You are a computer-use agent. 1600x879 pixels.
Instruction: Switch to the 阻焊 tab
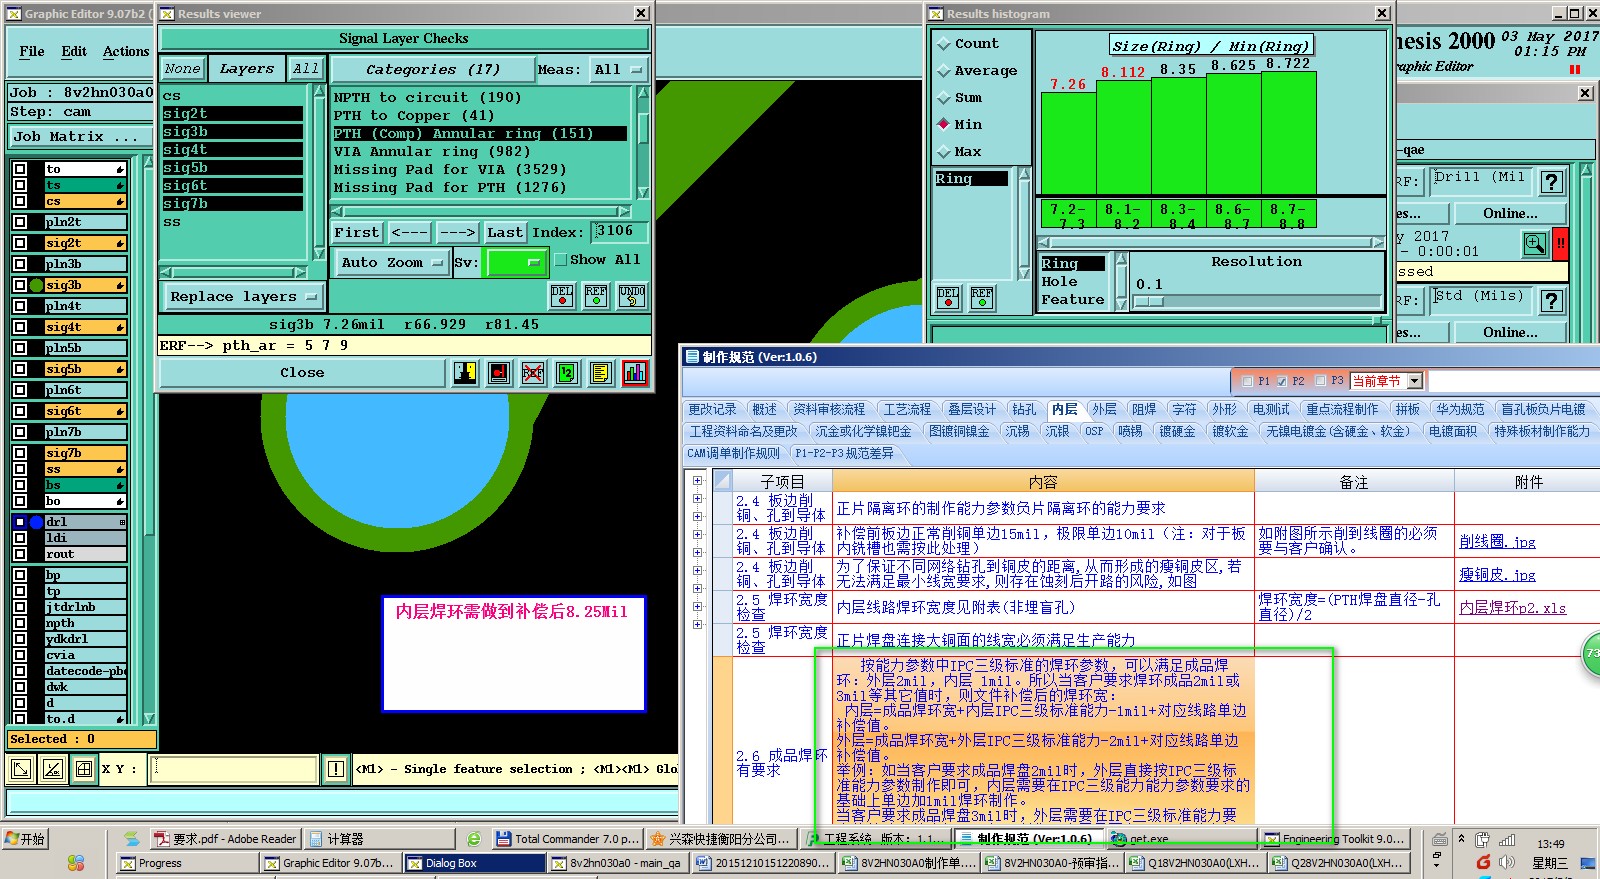click(x=1144, y=409)
